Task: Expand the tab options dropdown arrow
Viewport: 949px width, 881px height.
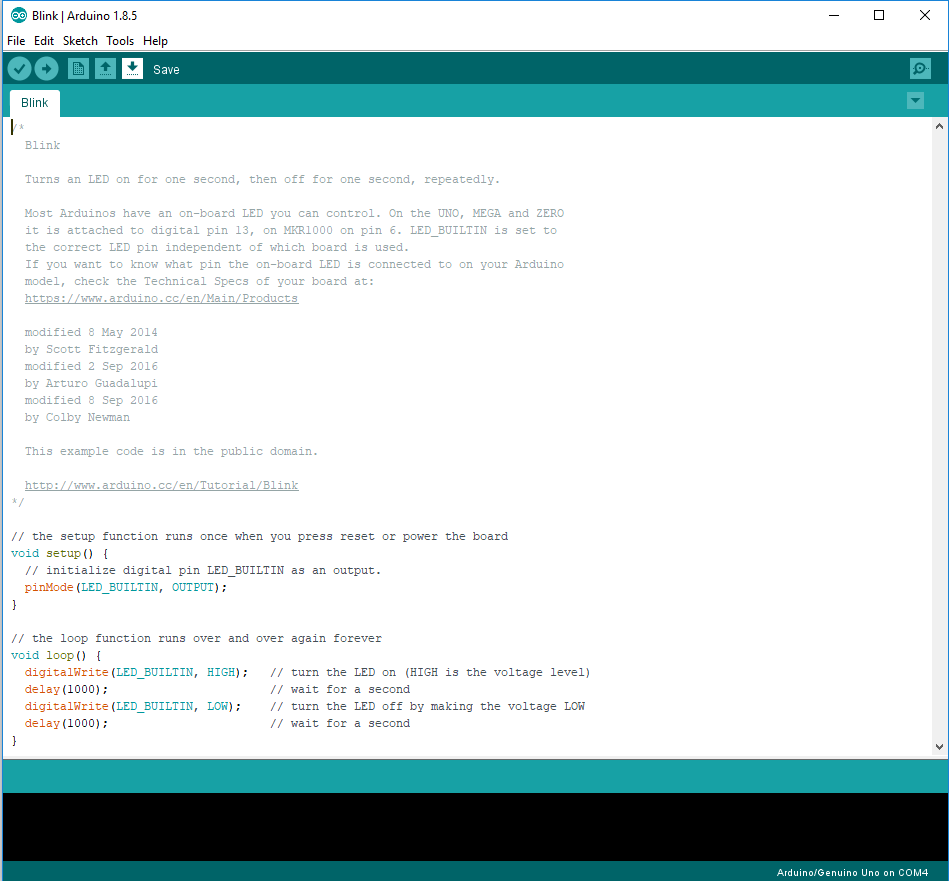Action: (x=915, y=101)
